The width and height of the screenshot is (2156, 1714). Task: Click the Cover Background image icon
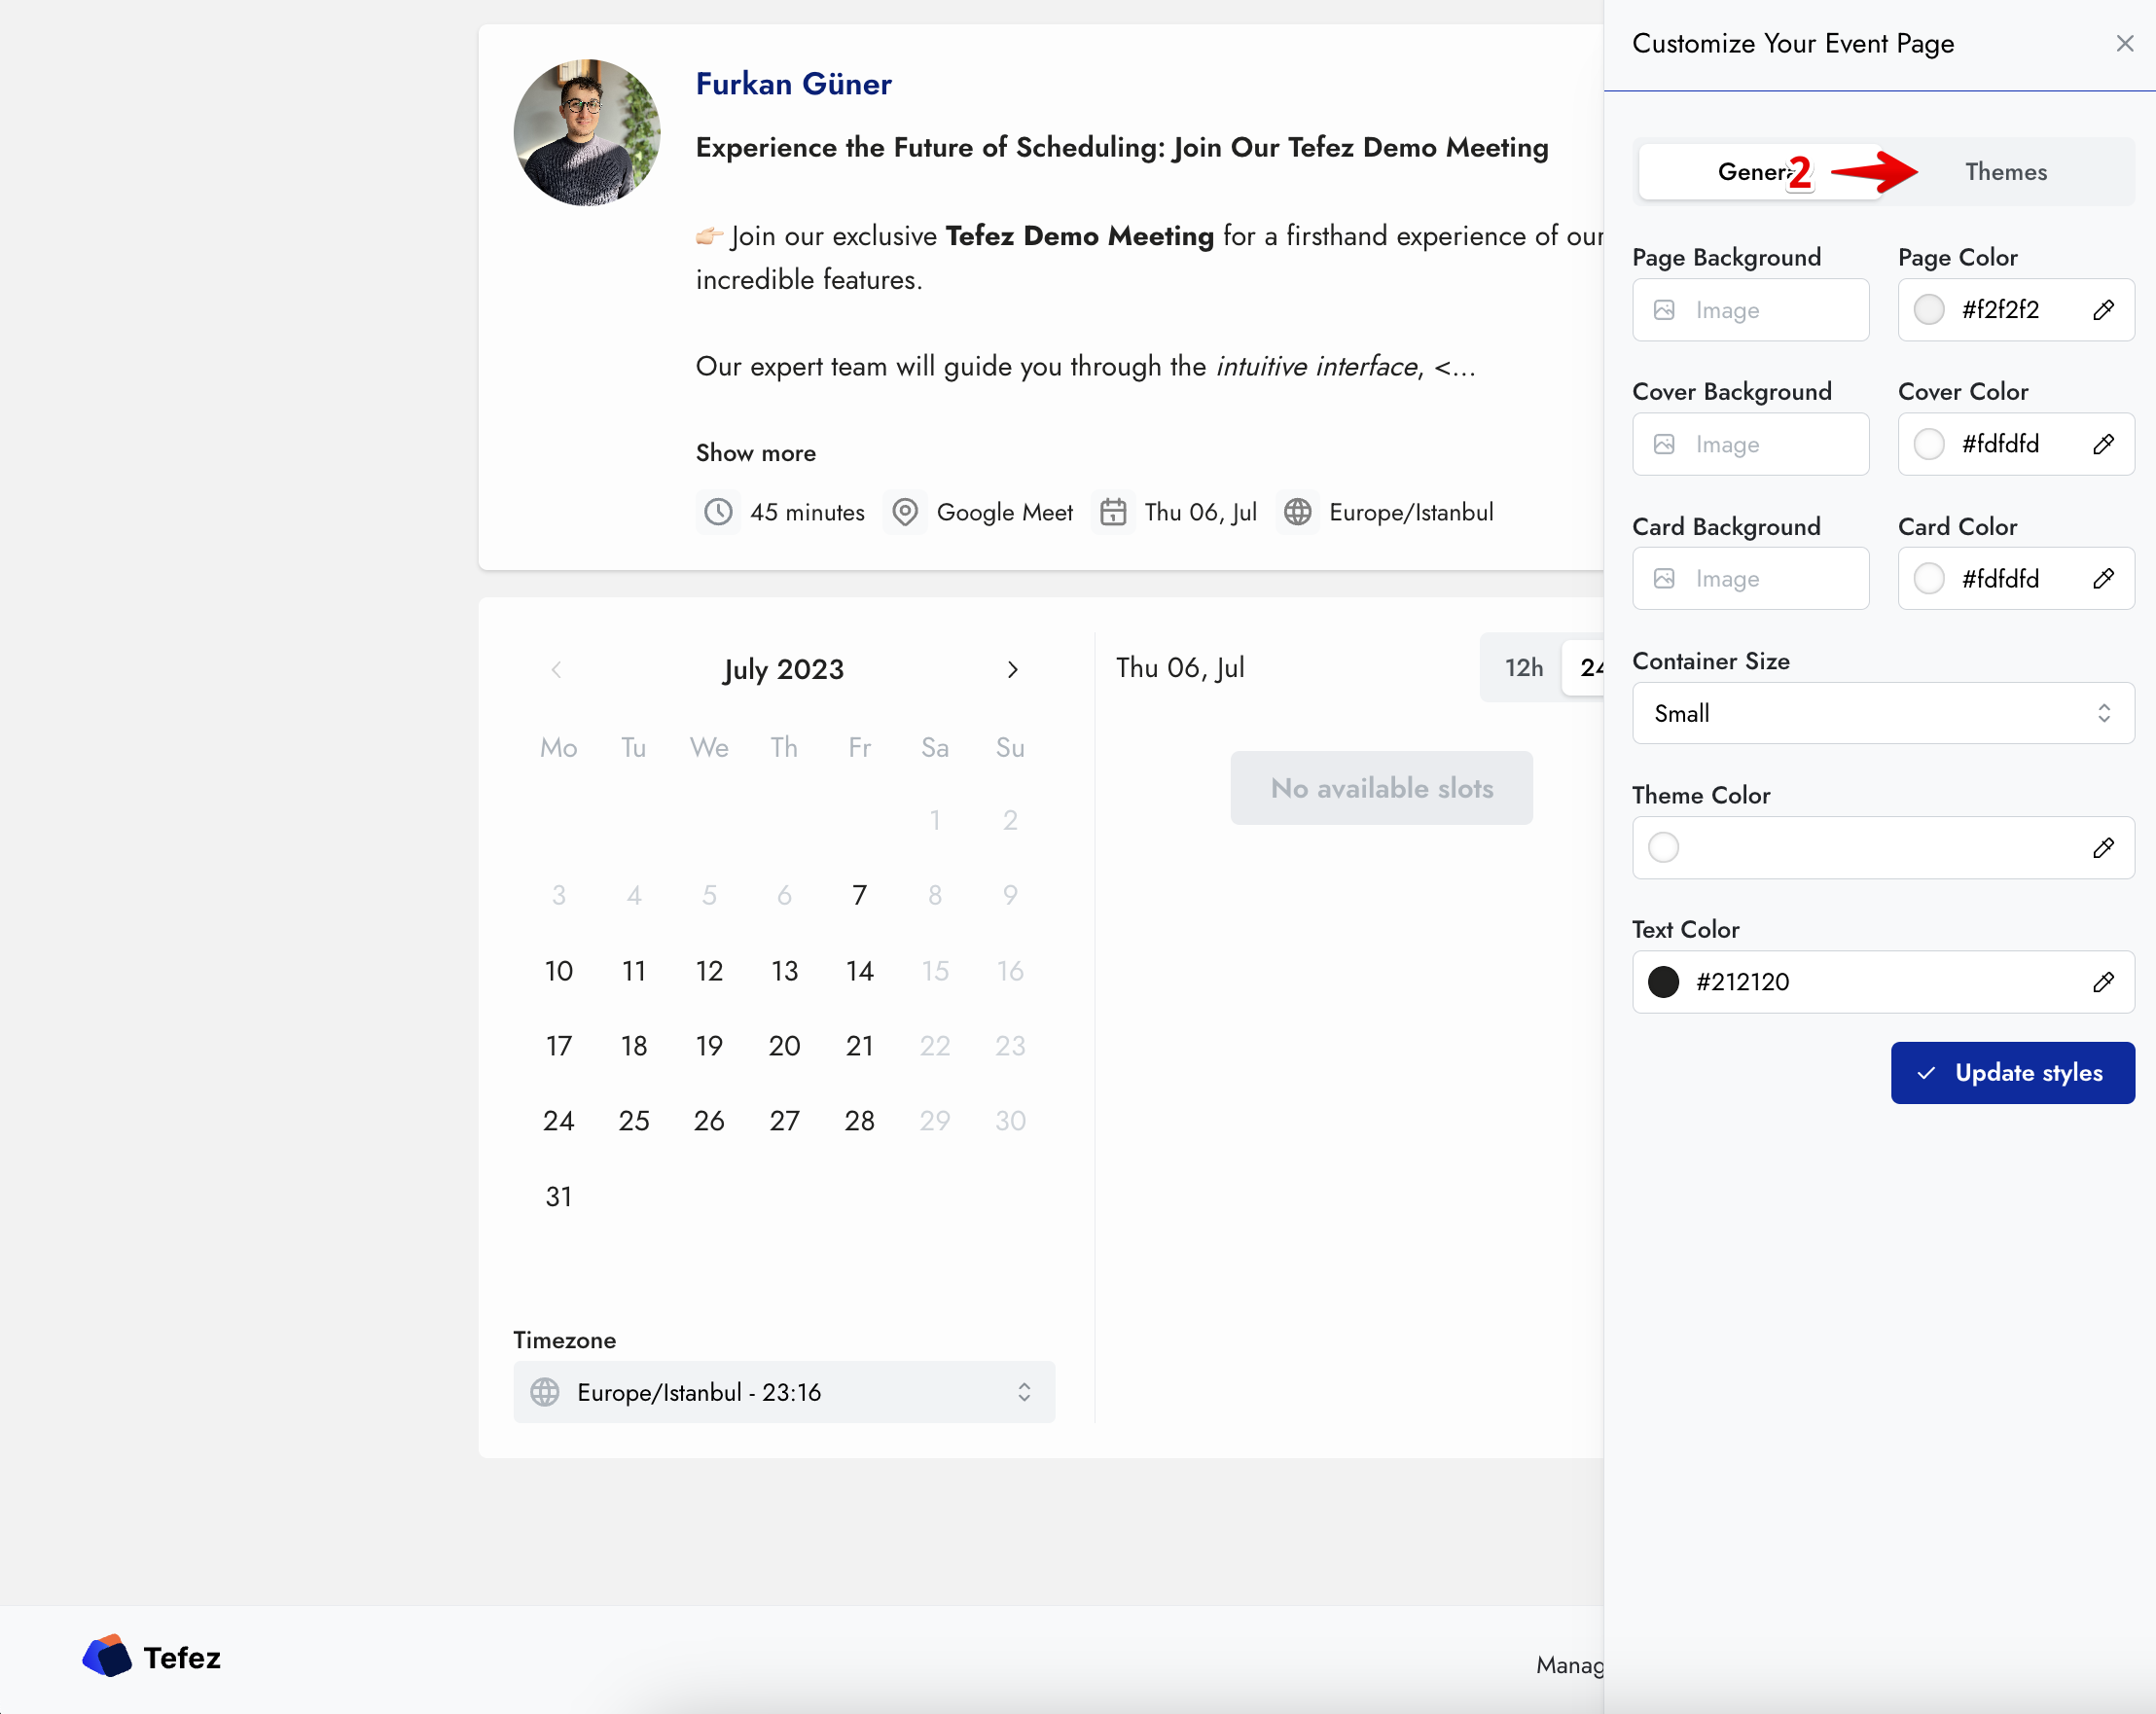[1664, 444]
